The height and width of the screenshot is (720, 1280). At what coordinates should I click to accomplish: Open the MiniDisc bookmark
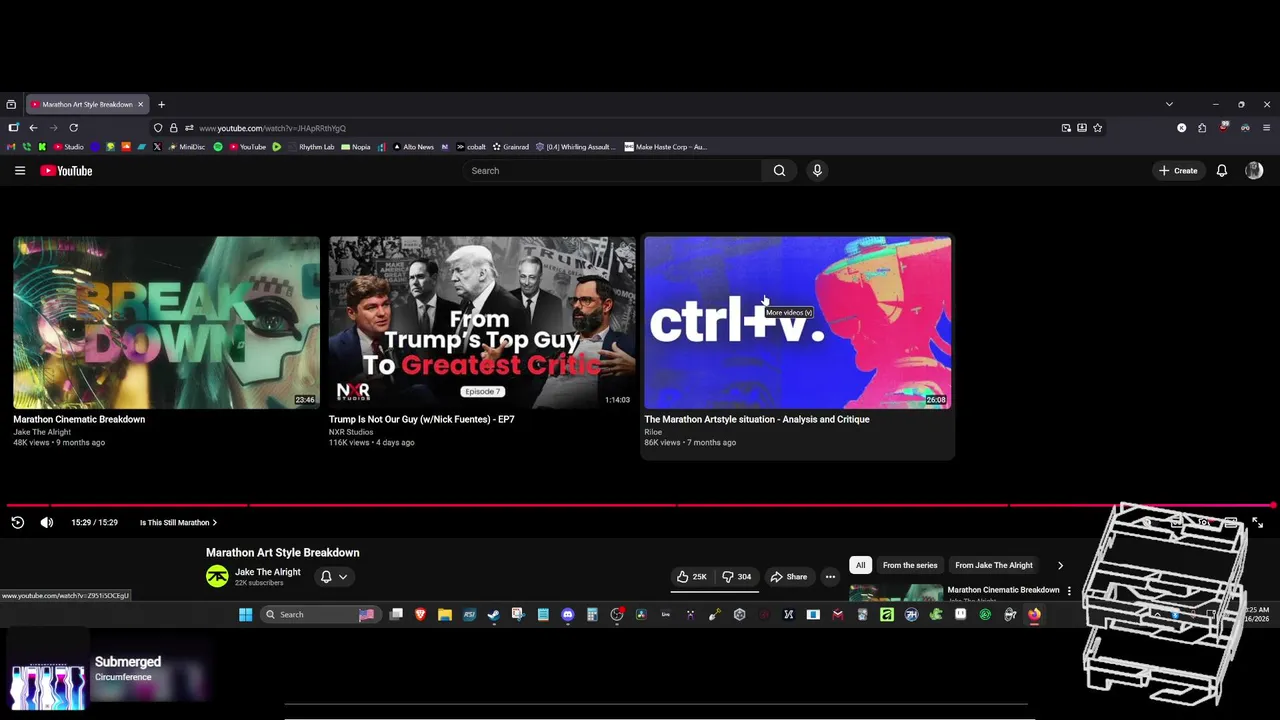[186, 147]
